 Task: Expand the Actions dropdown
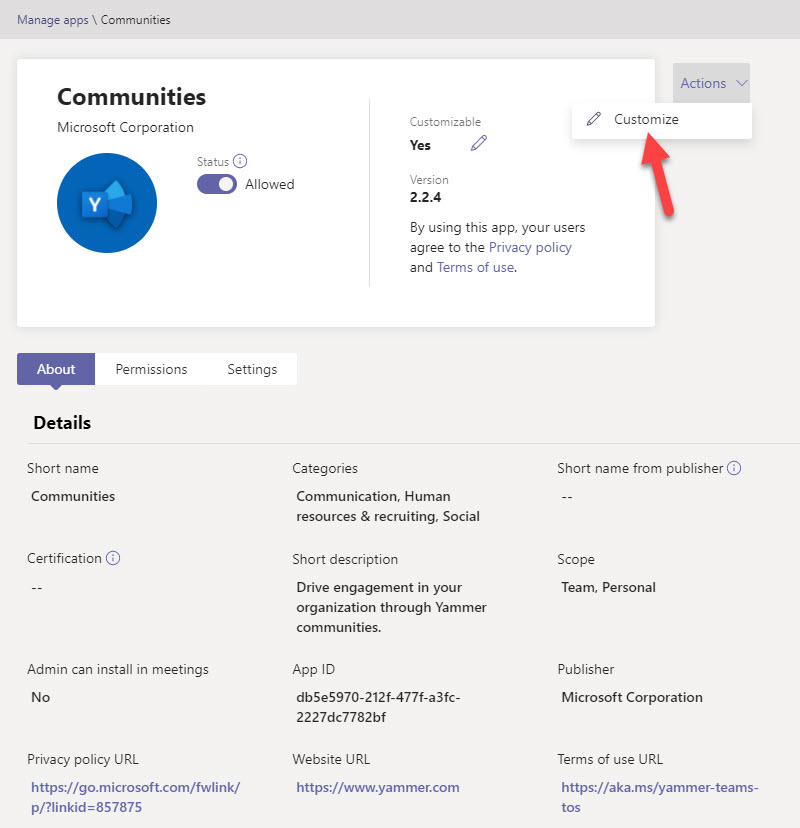click(x=712, y=83)
